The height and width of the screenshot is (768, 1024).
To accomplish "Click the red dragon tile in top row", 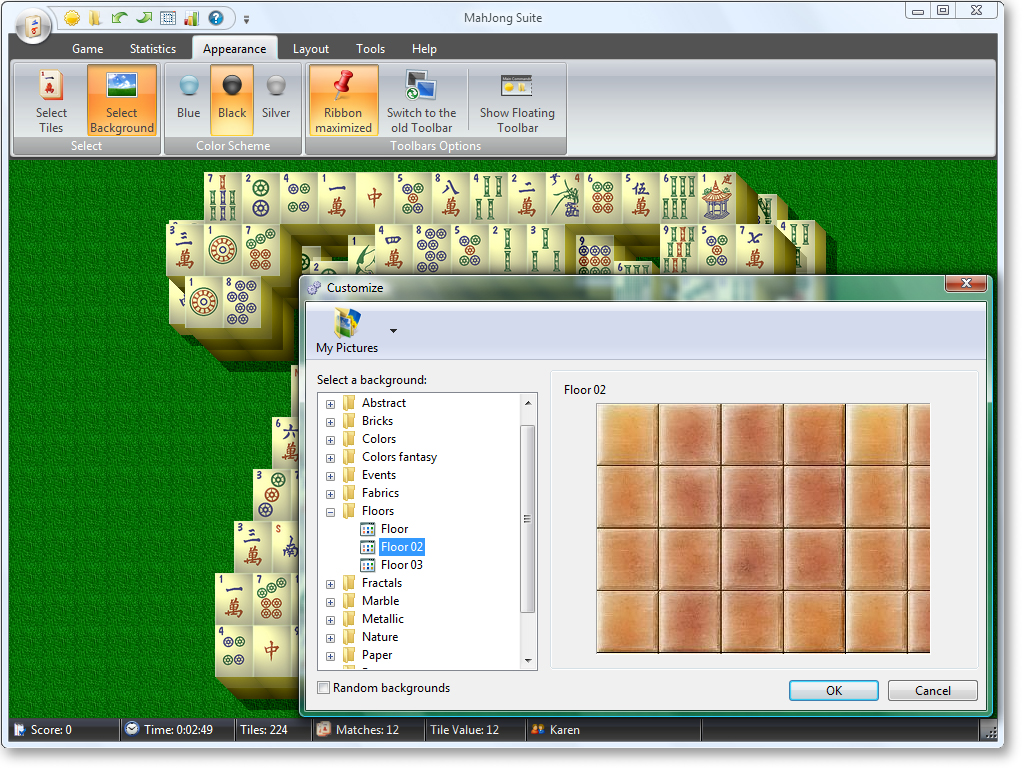I will (374, 198).
